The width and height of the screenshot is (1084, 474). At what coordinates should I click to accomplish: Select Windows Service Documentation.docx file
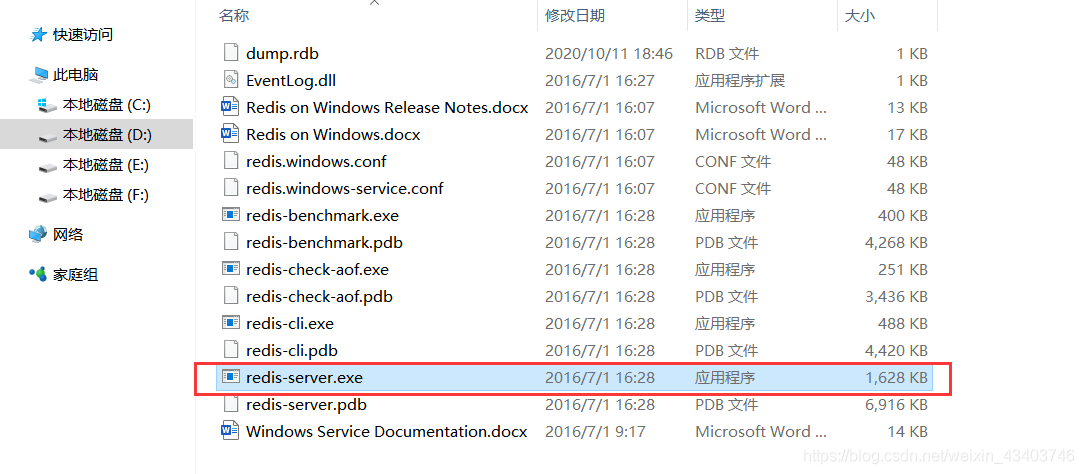click(x=386, y=431)
